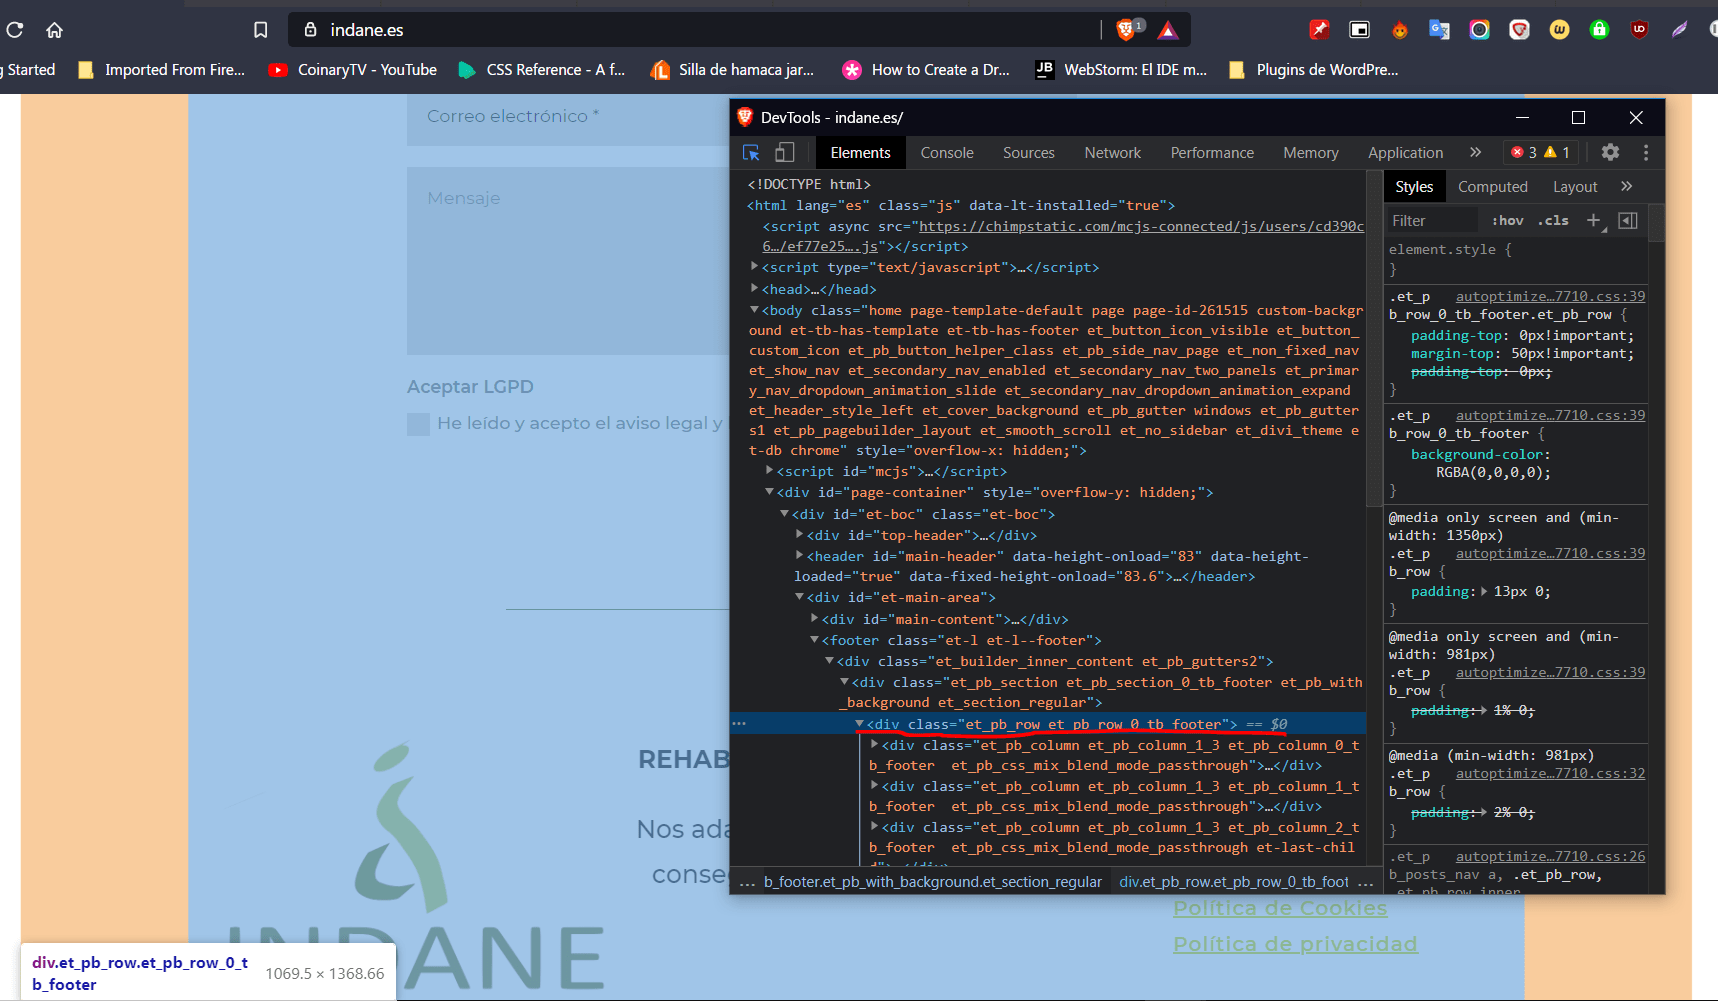Select the Elements tab
This screenshot has height=1001, width=1718.
click(860, 152)
